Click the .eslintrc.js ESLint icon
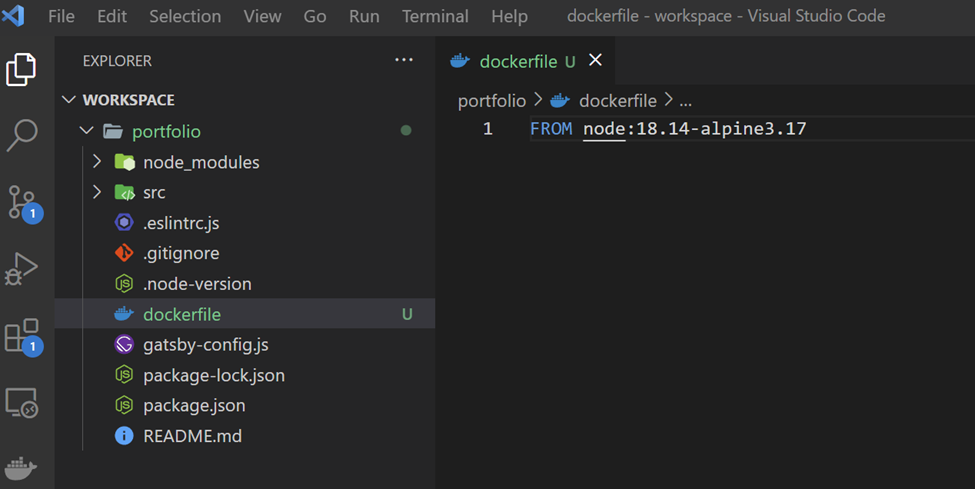Image resolution: width=975 pixels, height=489 pixels. [x=124, y=223]
